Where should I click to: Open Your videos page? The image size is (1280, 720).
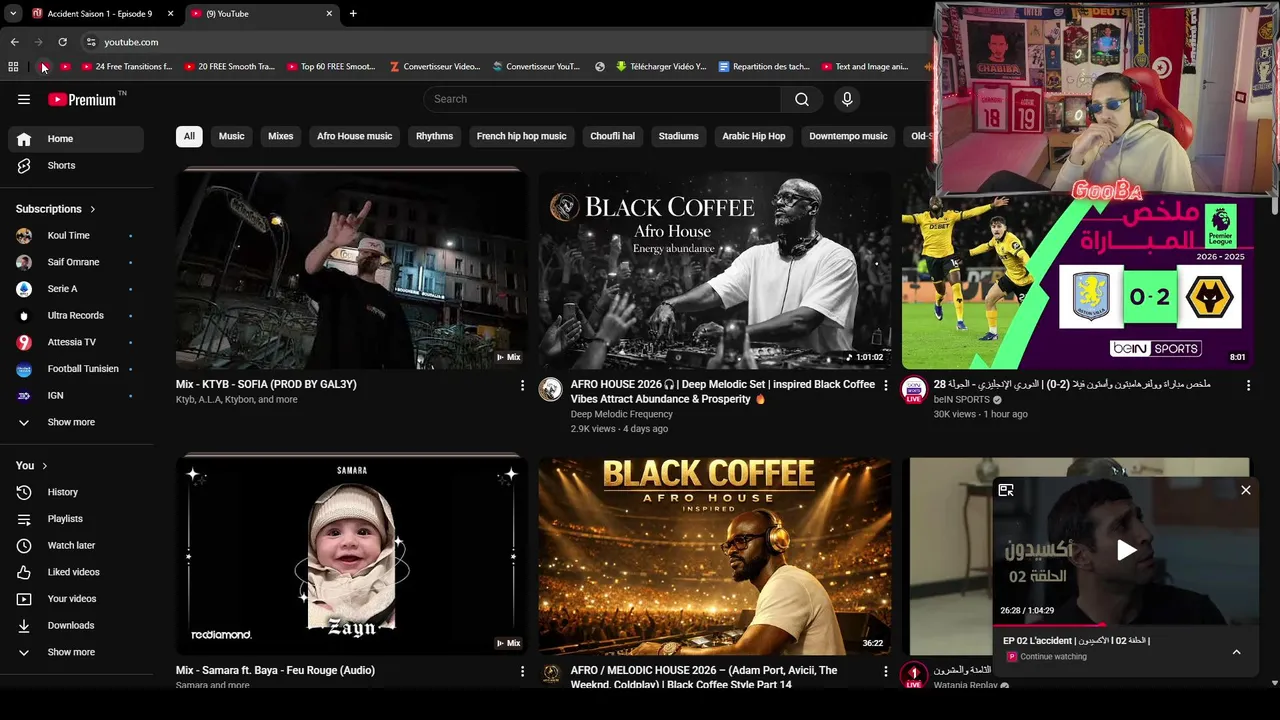click(76, 599)
